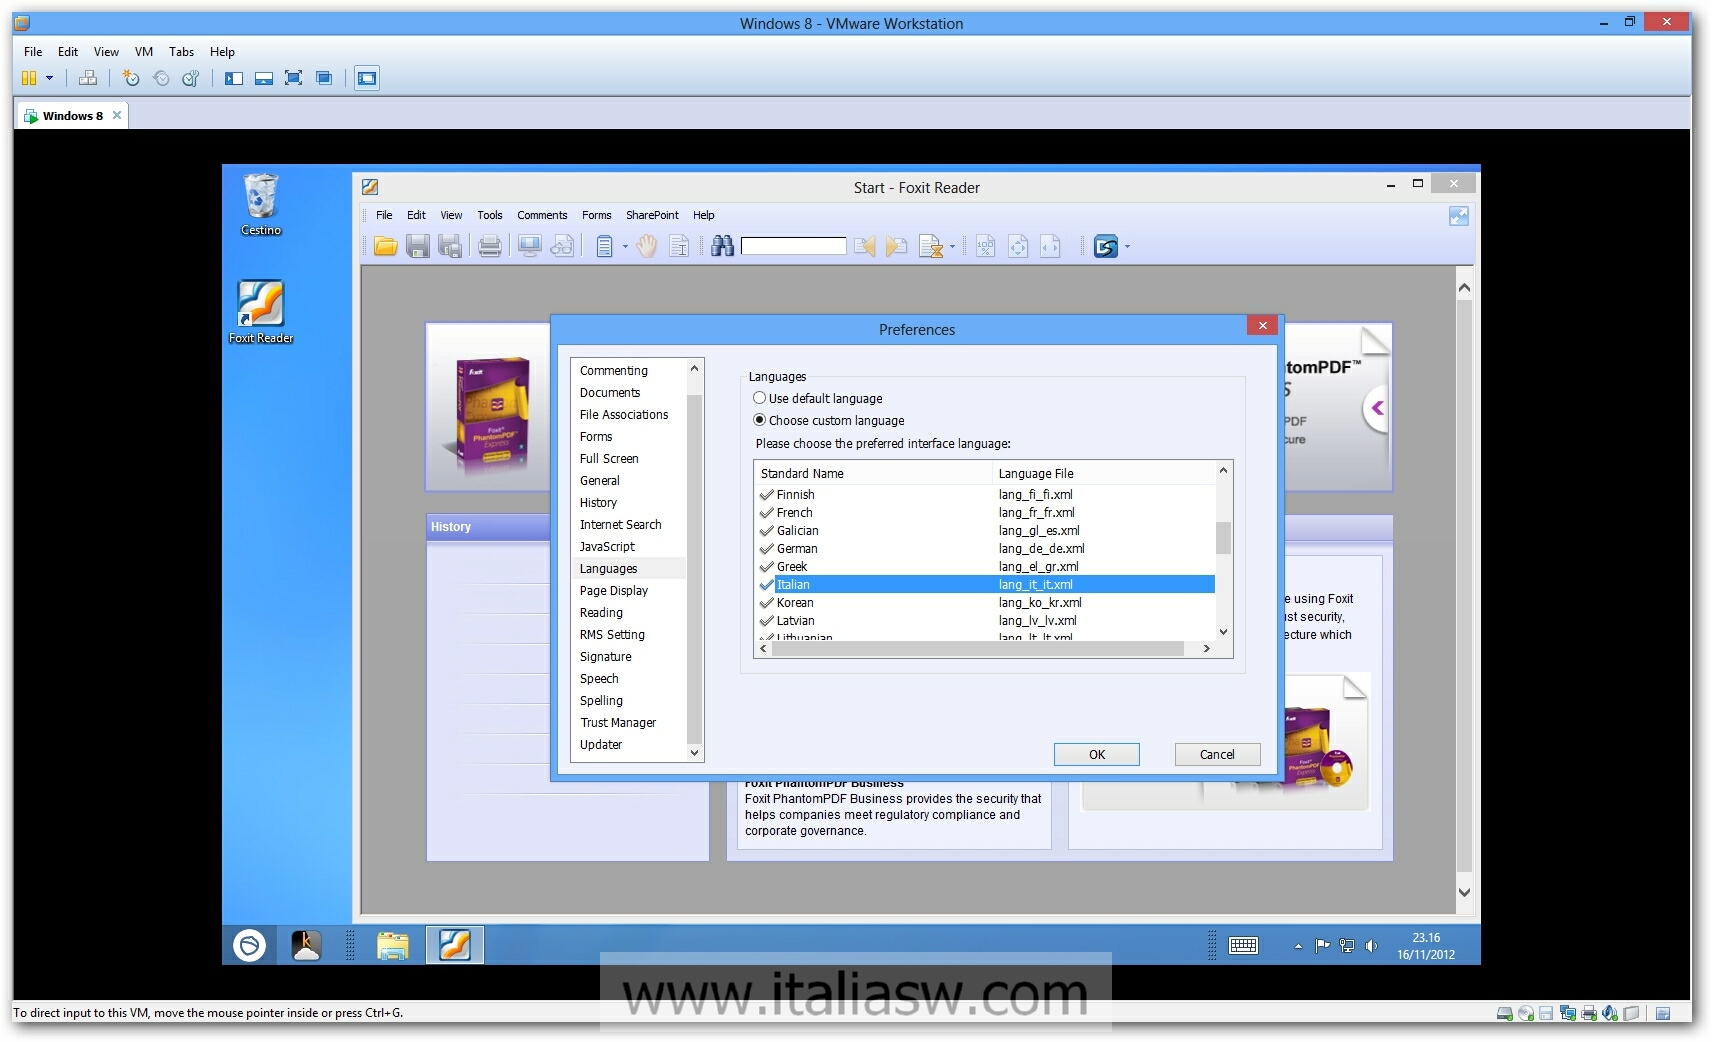
Task: Click the Language File column header
Action: coord(1104,473)
